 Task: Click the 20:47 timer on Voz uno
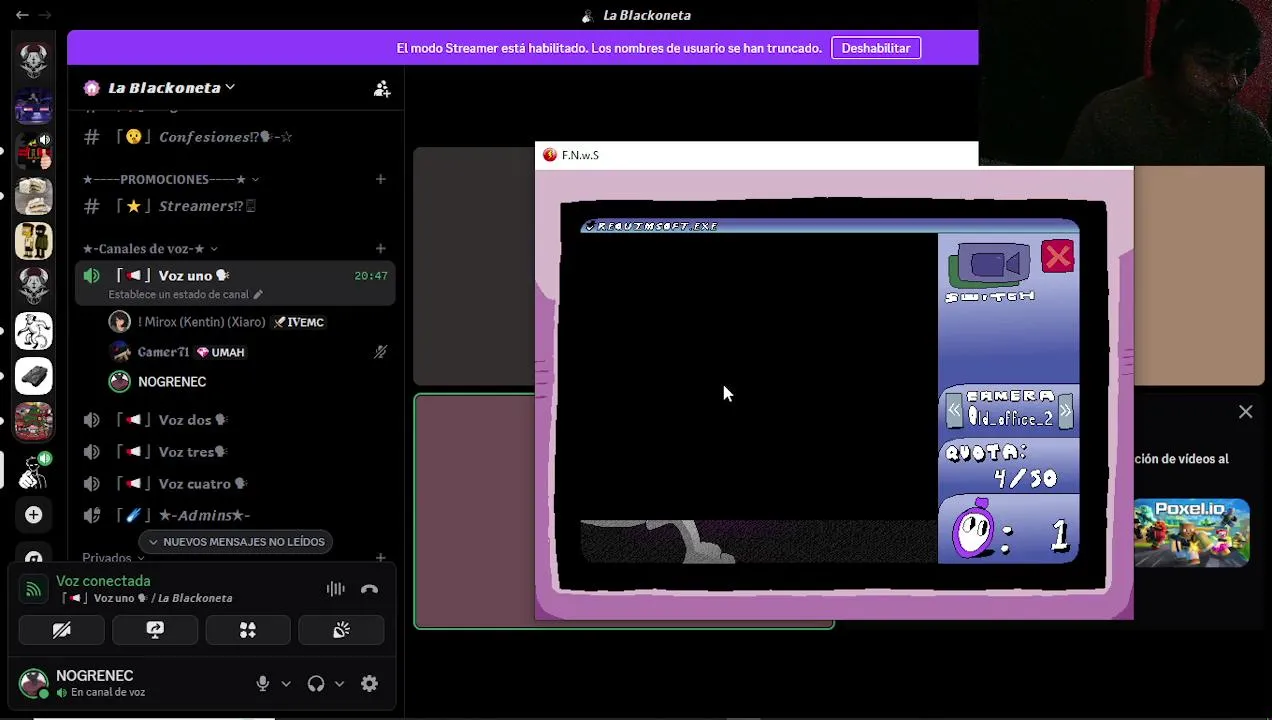(x=371, y=276)
